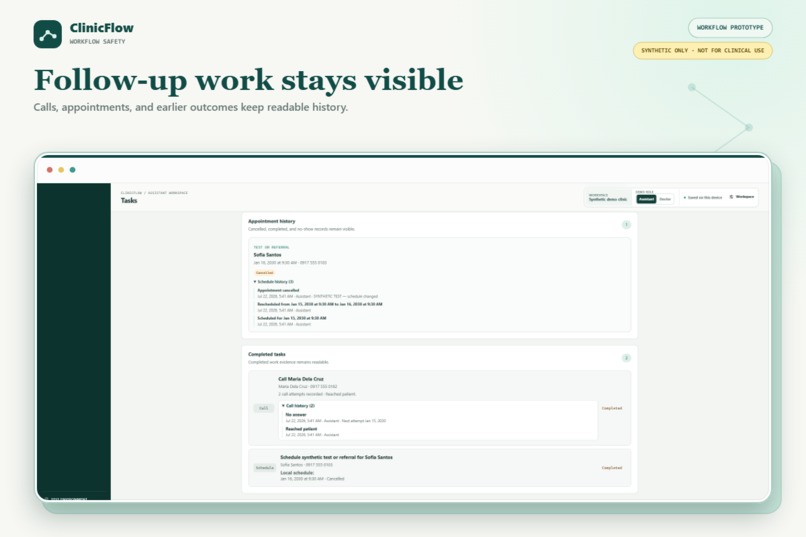Click the Synthetic demo clinic workspace label
806x537 pixels.
(608, 197)
